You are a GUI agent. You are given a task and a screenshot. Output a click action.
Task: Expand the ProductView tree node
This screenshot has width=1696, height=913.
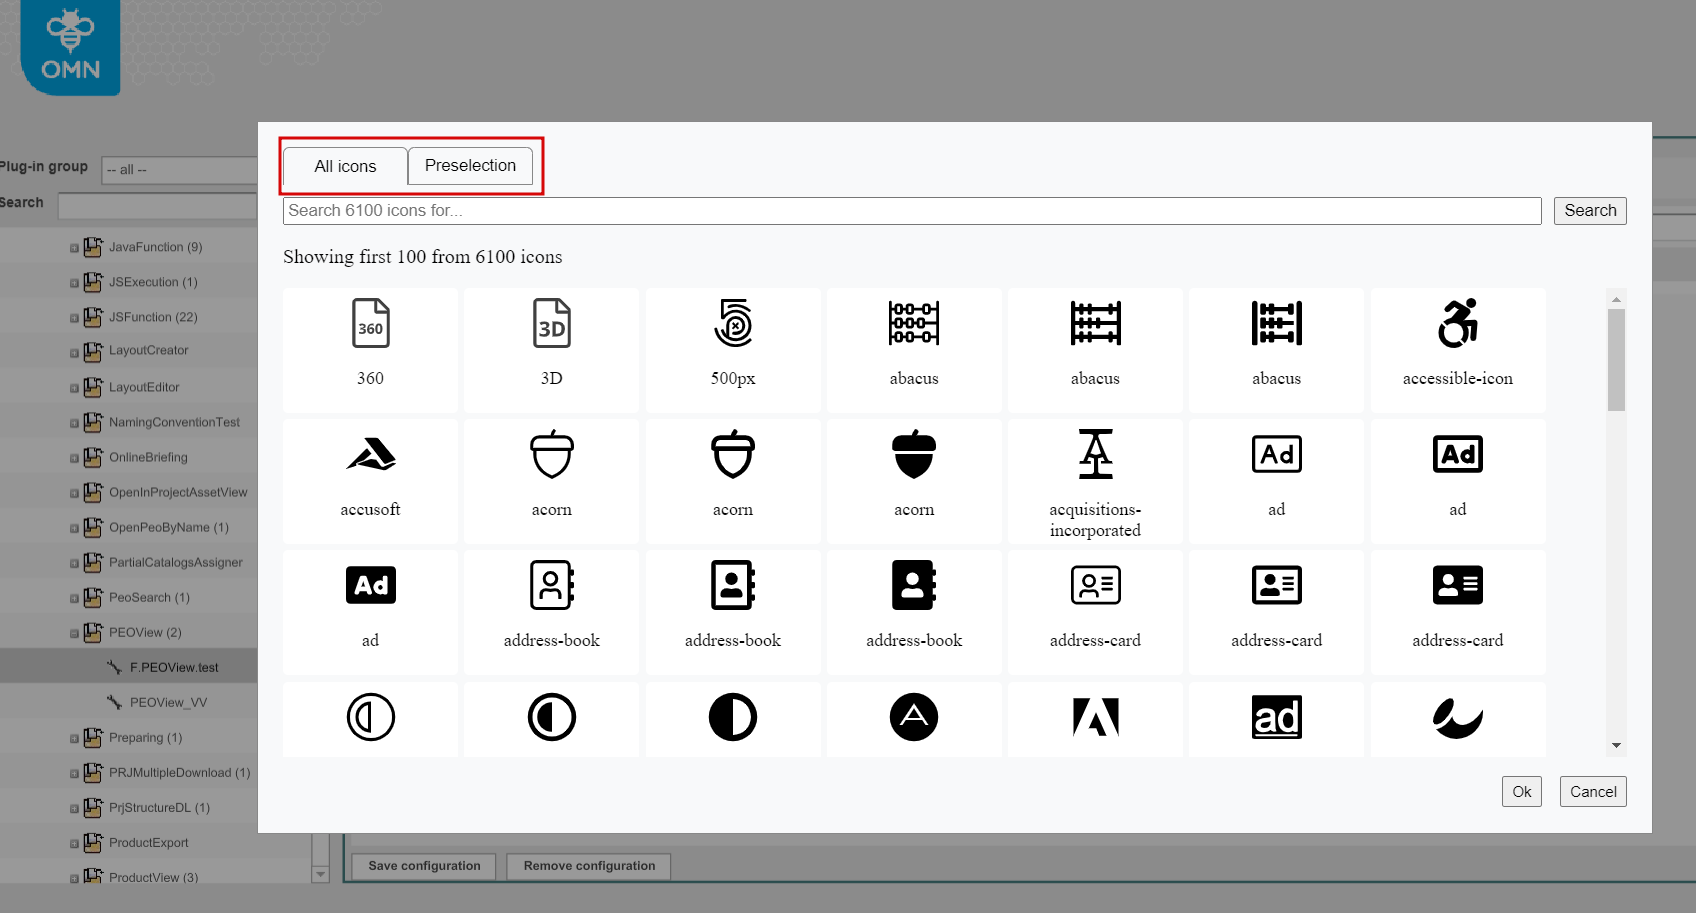tap(72, 877)
